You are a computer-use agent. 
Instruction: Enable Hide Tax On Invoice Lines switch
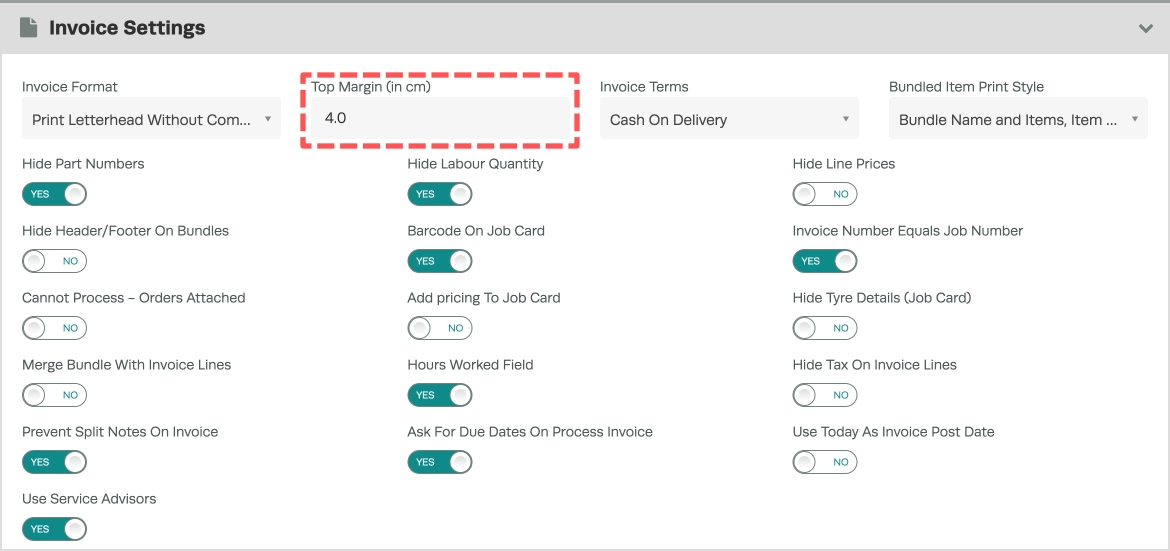825,395
